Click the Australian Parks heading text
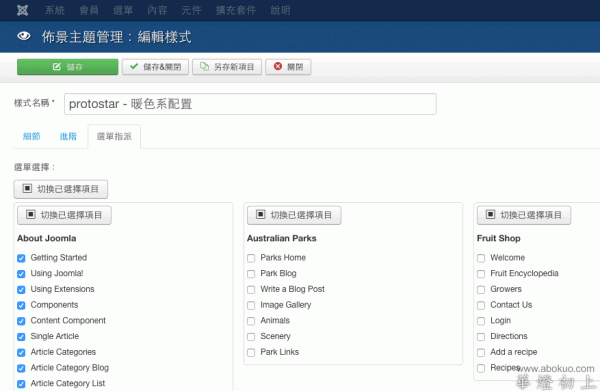The width and height of the screenshot is (600, 391). pyautogui.click(x=282, y=238)
